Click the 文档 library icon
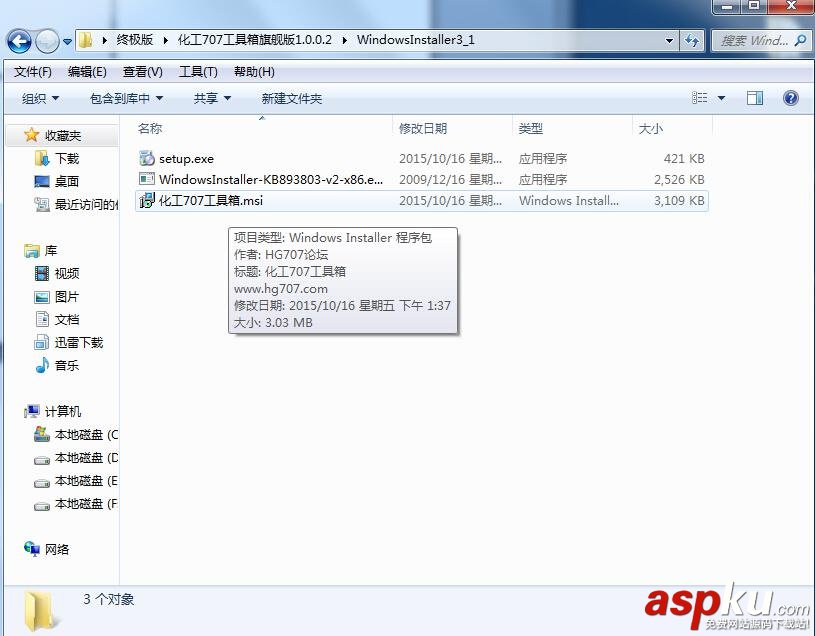Viewport: 815px width, 636px height. (42, 319)
